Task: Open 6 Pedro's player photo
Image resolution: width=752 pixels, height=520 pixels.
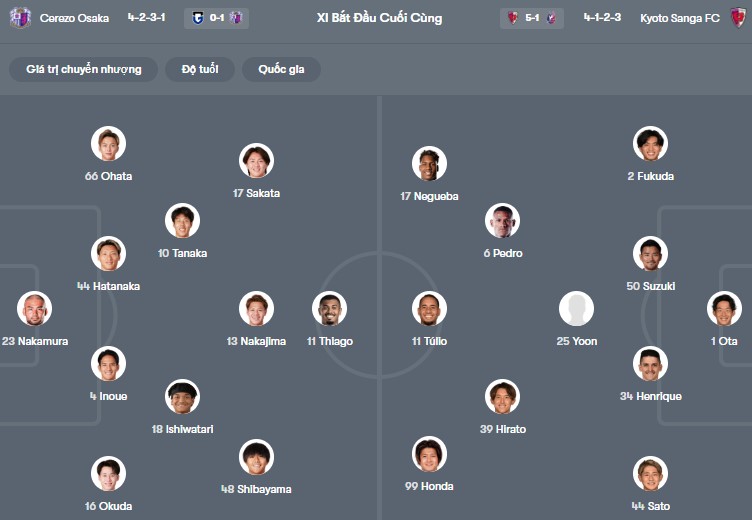Action: click(502, 221)
